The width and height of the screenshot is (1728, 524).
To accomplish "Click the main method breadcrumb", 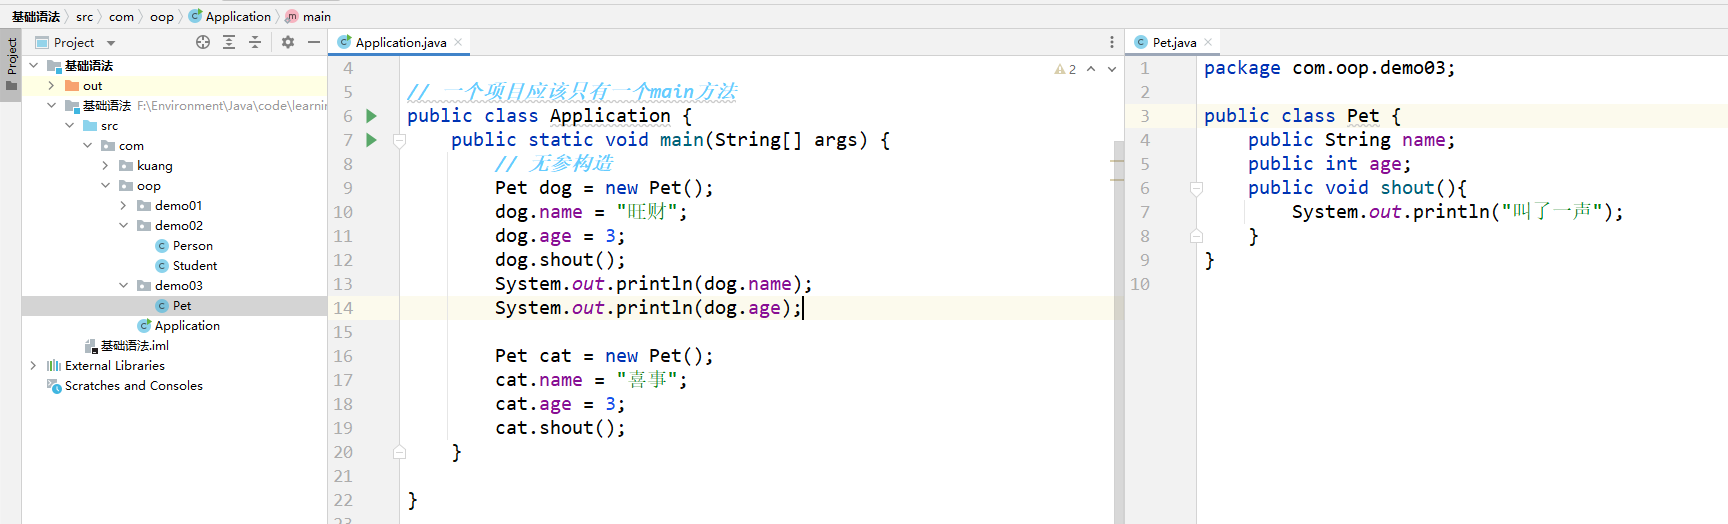I will click(x=308, y=17).
